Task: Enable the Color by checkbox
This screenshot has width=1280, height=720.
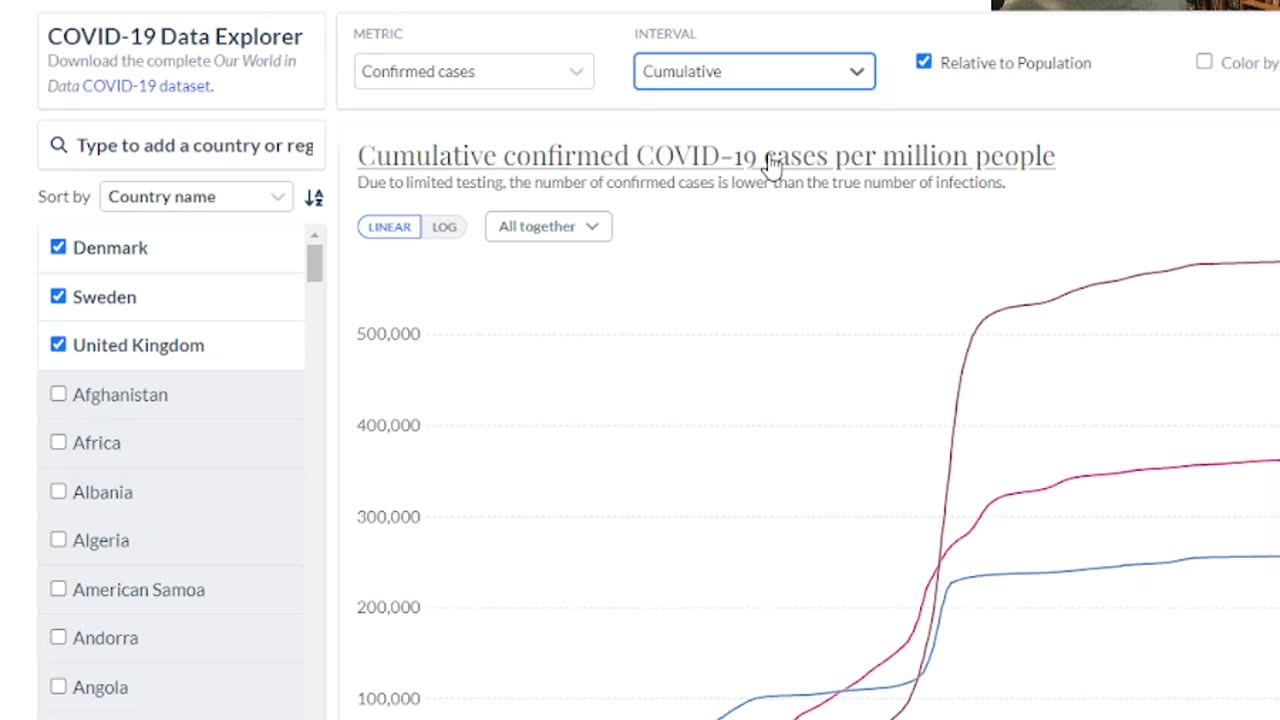Action: (x=1204, y=62)
